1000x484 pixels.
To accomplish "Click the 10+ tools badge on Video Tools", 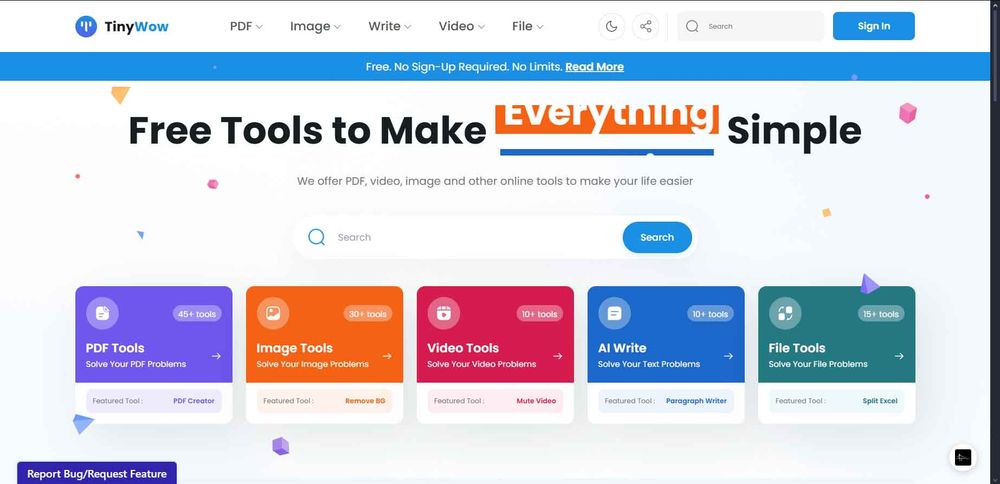I will [x=538, y=314].
